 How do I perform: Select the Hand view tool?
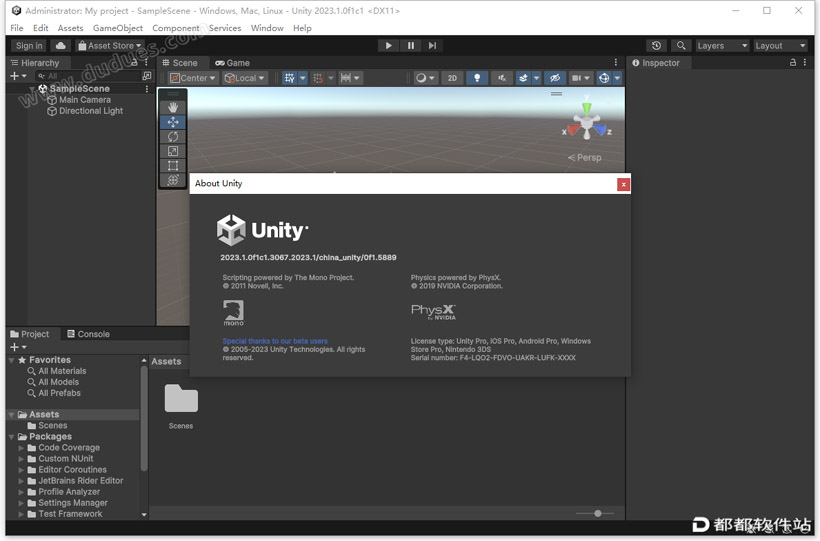pos(173,107)
